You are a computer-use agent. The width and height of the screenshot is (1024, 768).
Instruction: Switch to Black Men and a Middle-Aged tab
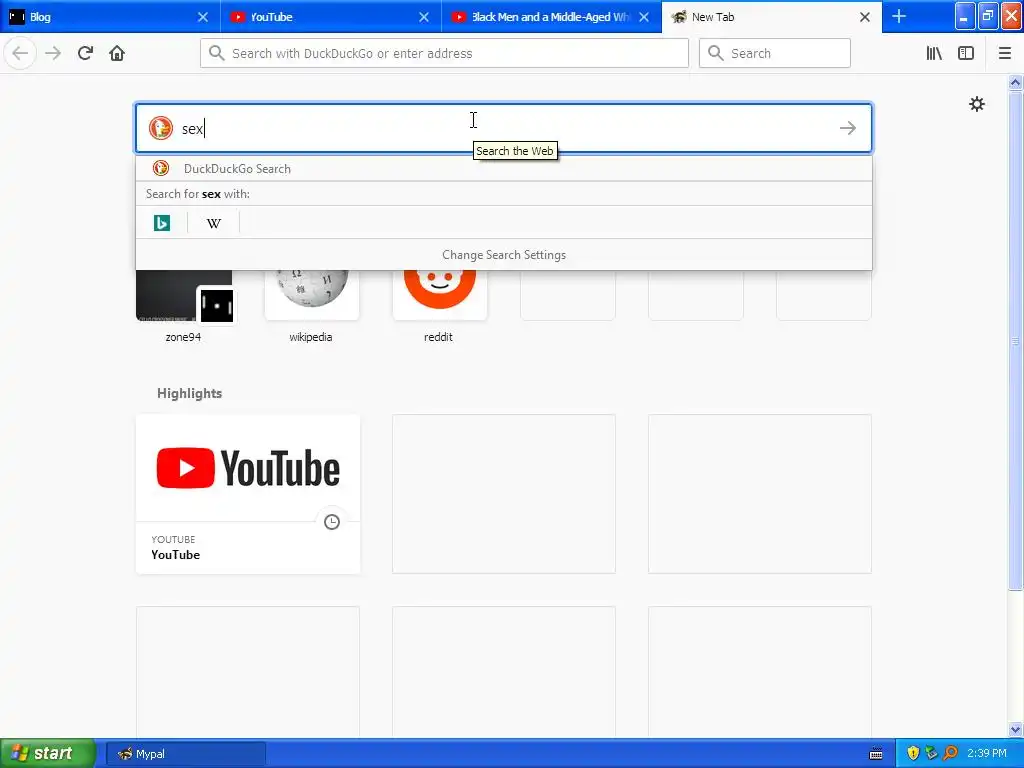point(551,17)
